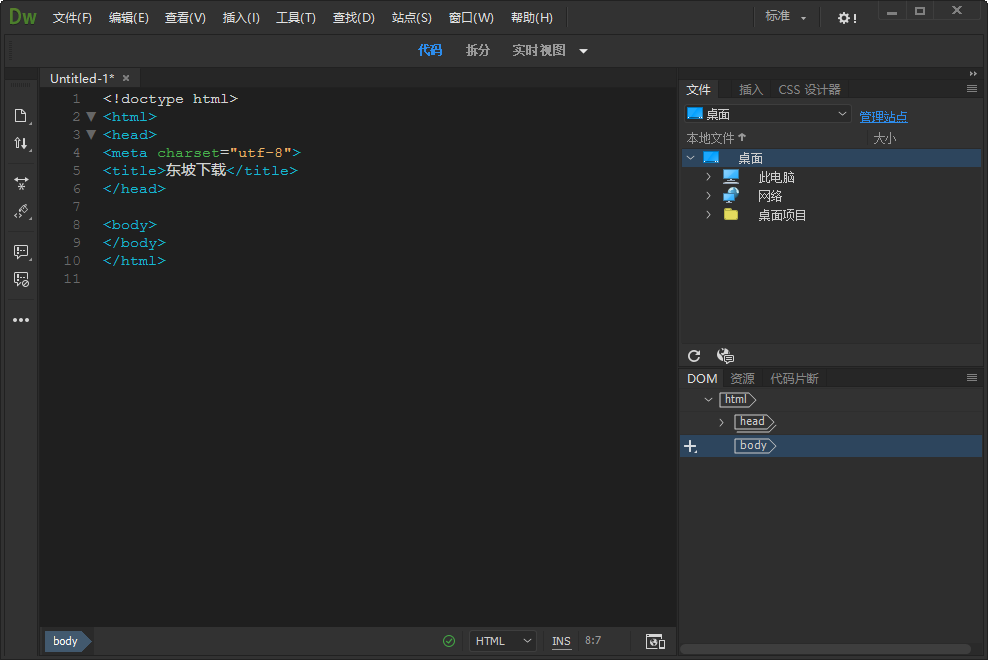
Task: Select the head element tag in DOM tree
Action: point(754,422)
